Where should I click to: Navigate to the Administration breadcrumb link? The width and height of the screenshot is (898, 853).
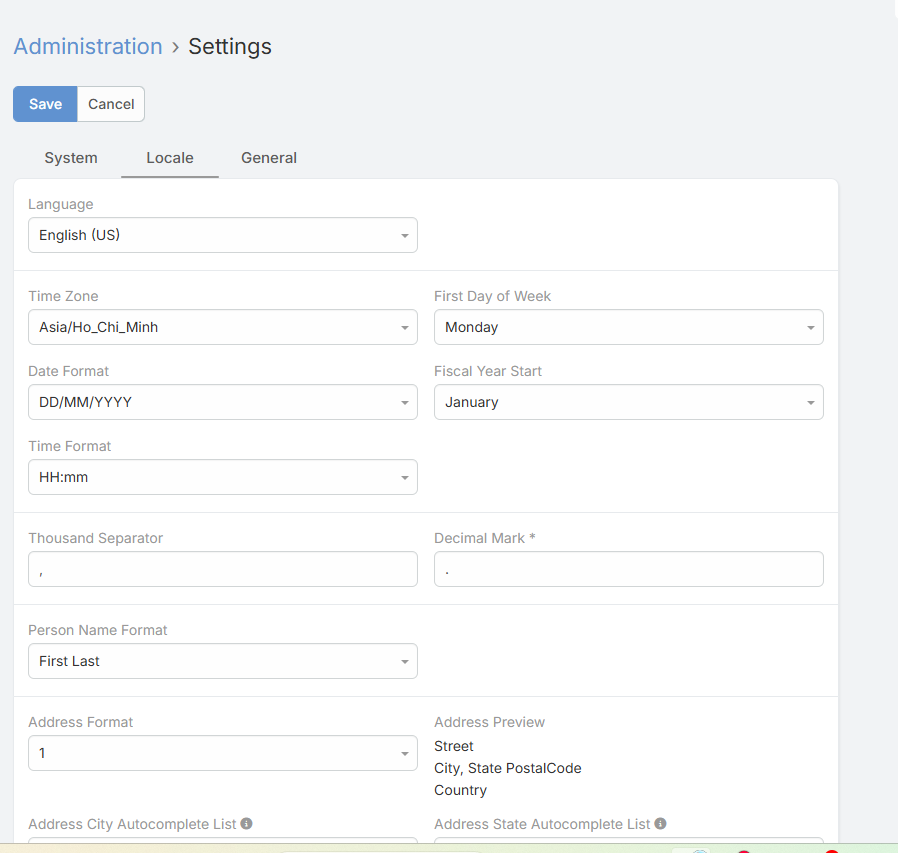88,47
